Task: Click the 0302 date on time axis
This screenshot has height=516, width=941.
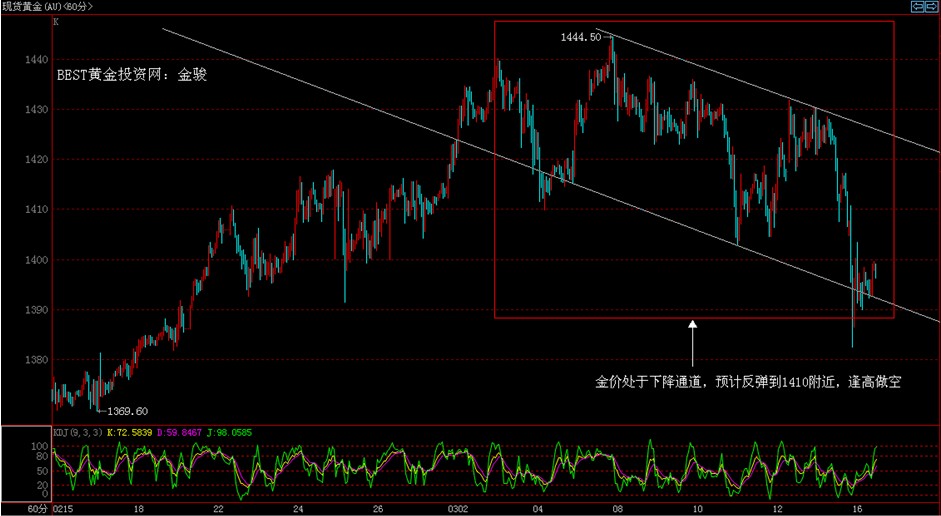Action: tap(458, 509)
